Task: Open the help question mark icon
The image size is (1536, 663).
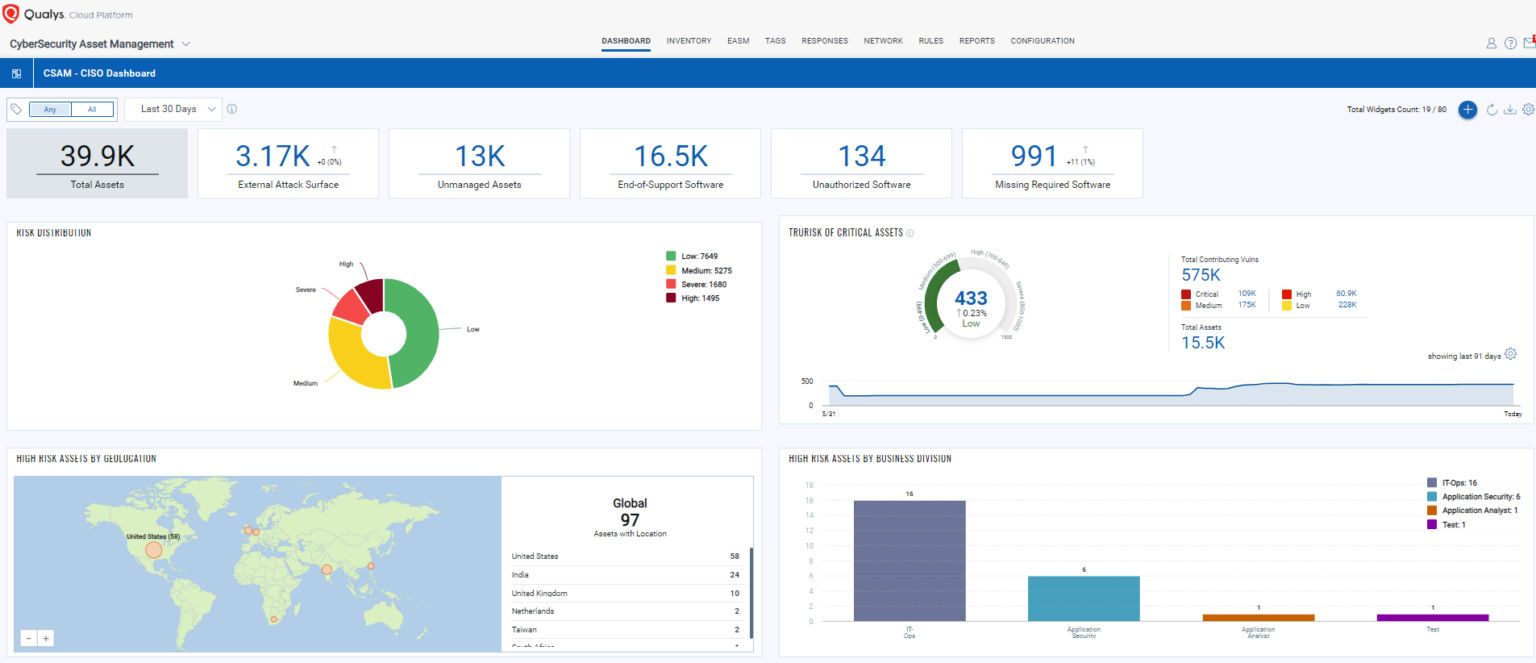Action: 1509,43
